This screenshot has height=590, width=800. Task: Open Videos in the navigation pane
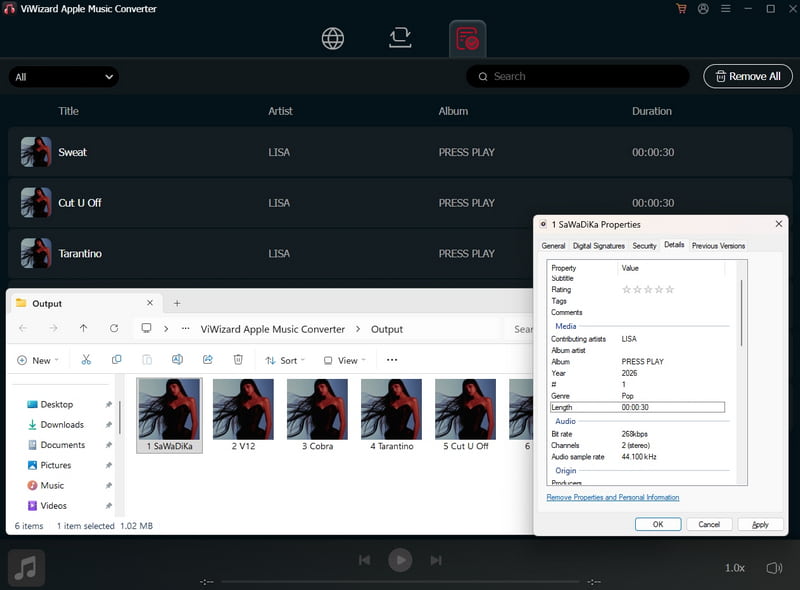(53, 506)
